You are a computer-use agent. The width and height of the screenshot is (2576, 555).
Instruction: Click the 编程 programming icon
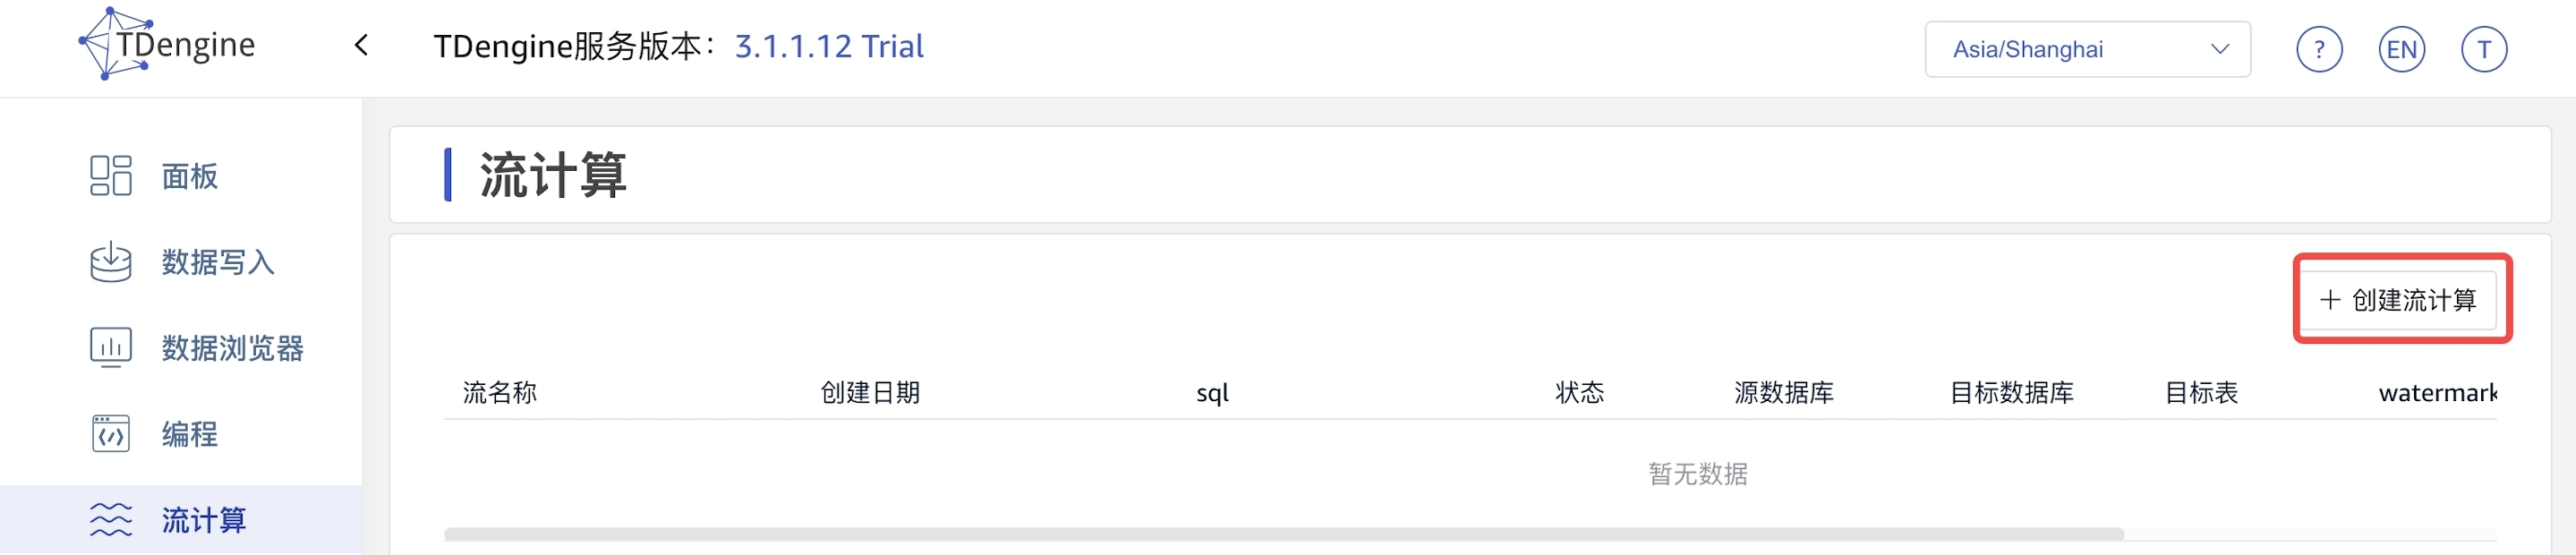(x=111, y=434)
